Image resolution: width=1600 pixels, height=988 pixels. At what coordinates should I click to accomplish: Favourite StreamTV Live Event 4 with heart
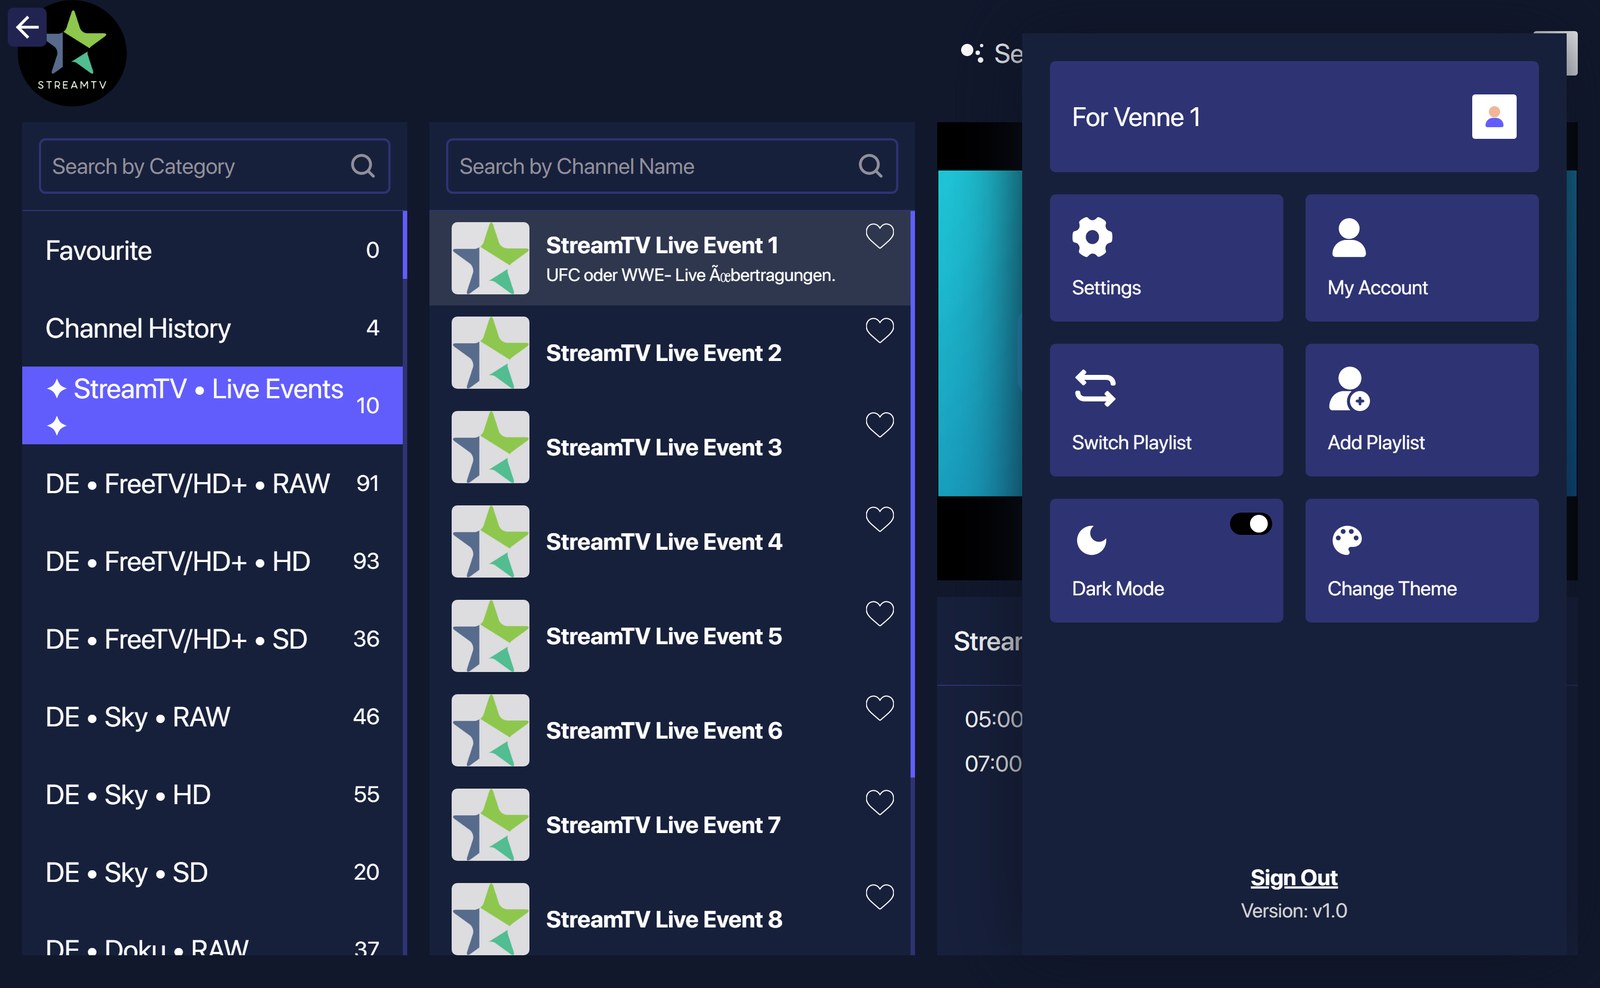tap(879, 519)
